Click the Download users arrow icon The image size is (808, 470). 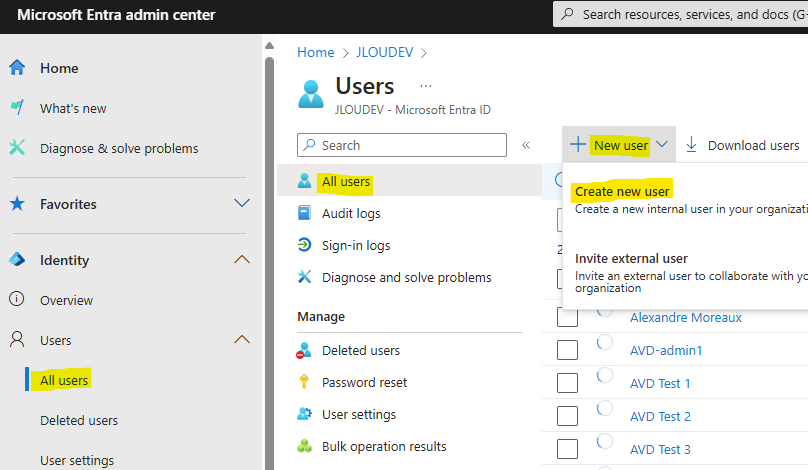pyautogui.click(x=692, y=145)
